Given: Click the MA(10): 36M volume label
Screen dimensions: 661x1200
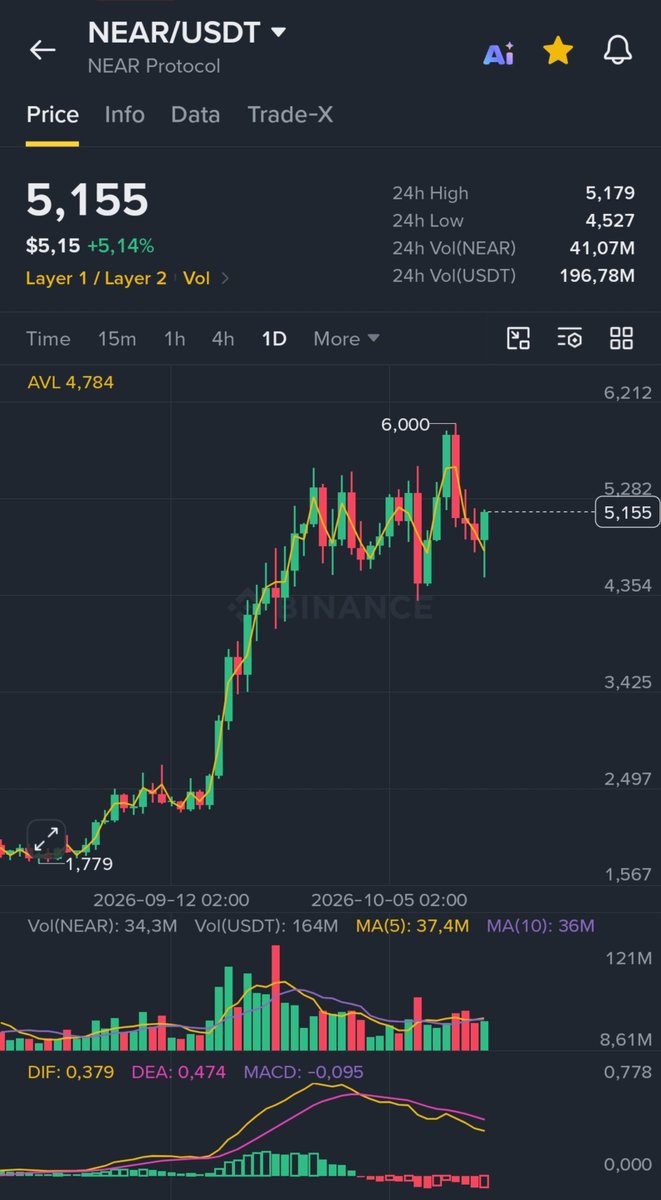Looking at the screenshot, I should click(x=541, y=926).
